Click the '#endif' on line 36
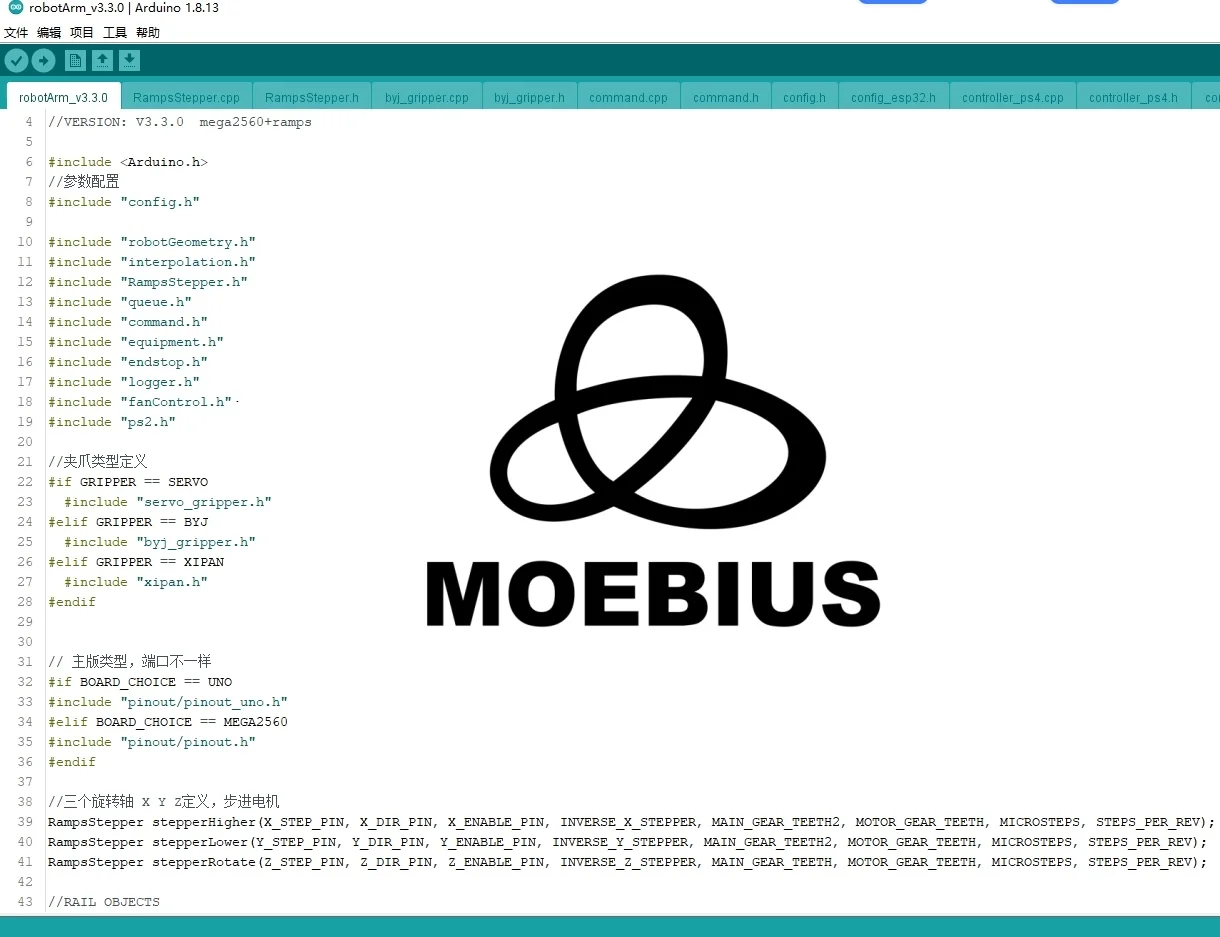This screenshot has width=1220, height=937. point(72,762)
